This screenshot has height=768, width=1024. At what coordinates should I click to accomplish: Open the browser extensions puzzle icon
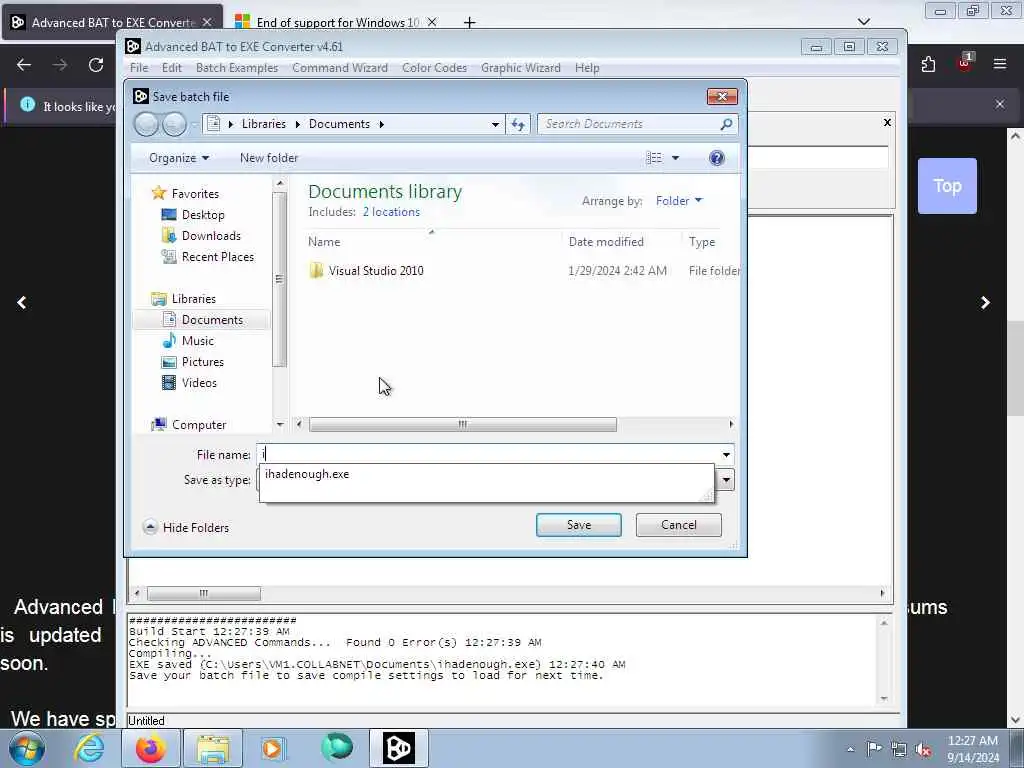928,65
